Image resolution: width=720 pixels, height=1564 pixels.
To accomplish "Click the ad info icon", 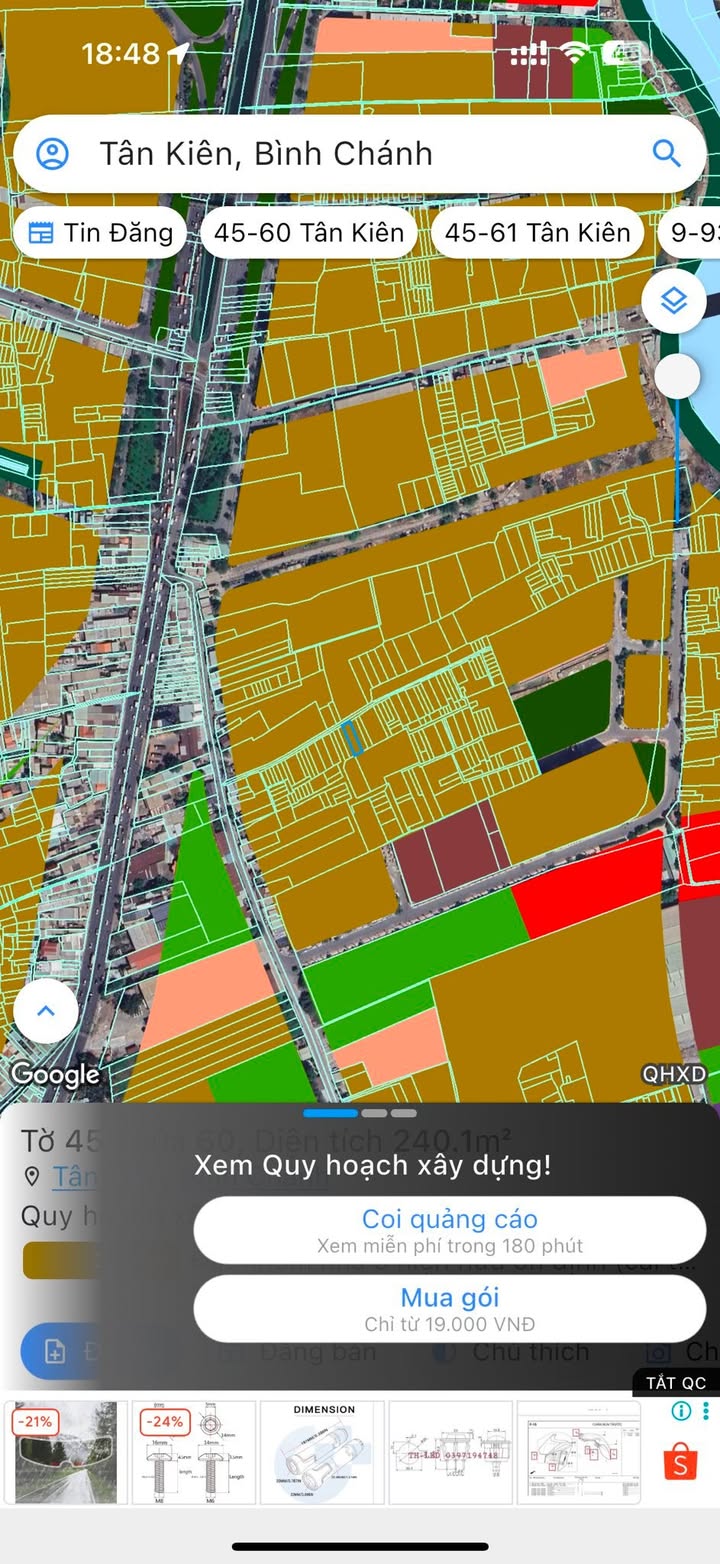I will coord(681,1411).
